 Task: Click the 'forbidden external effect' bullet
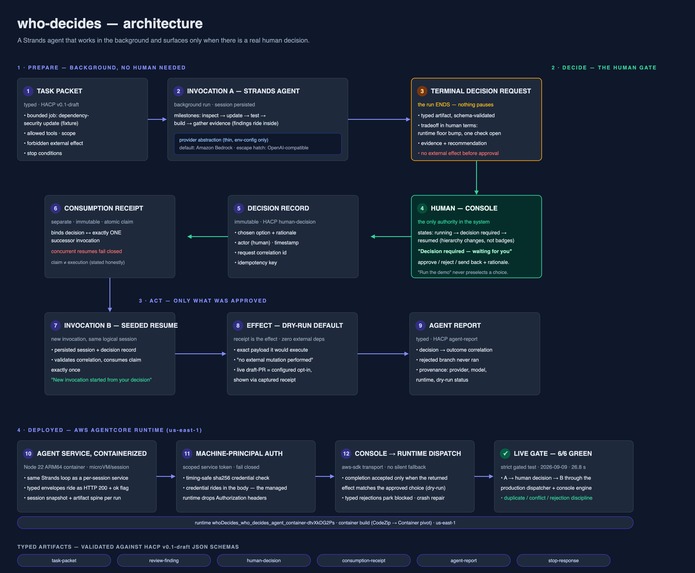(54, 143)
